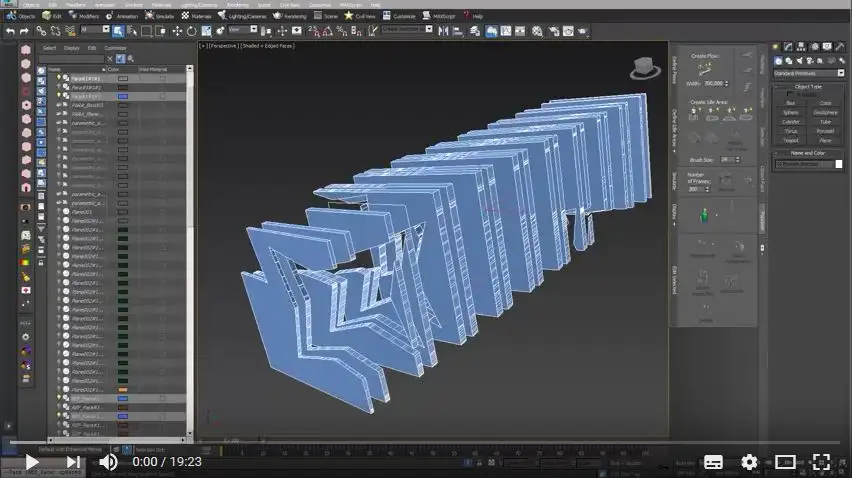Click the Cylinder primitive button

point(791,122)
